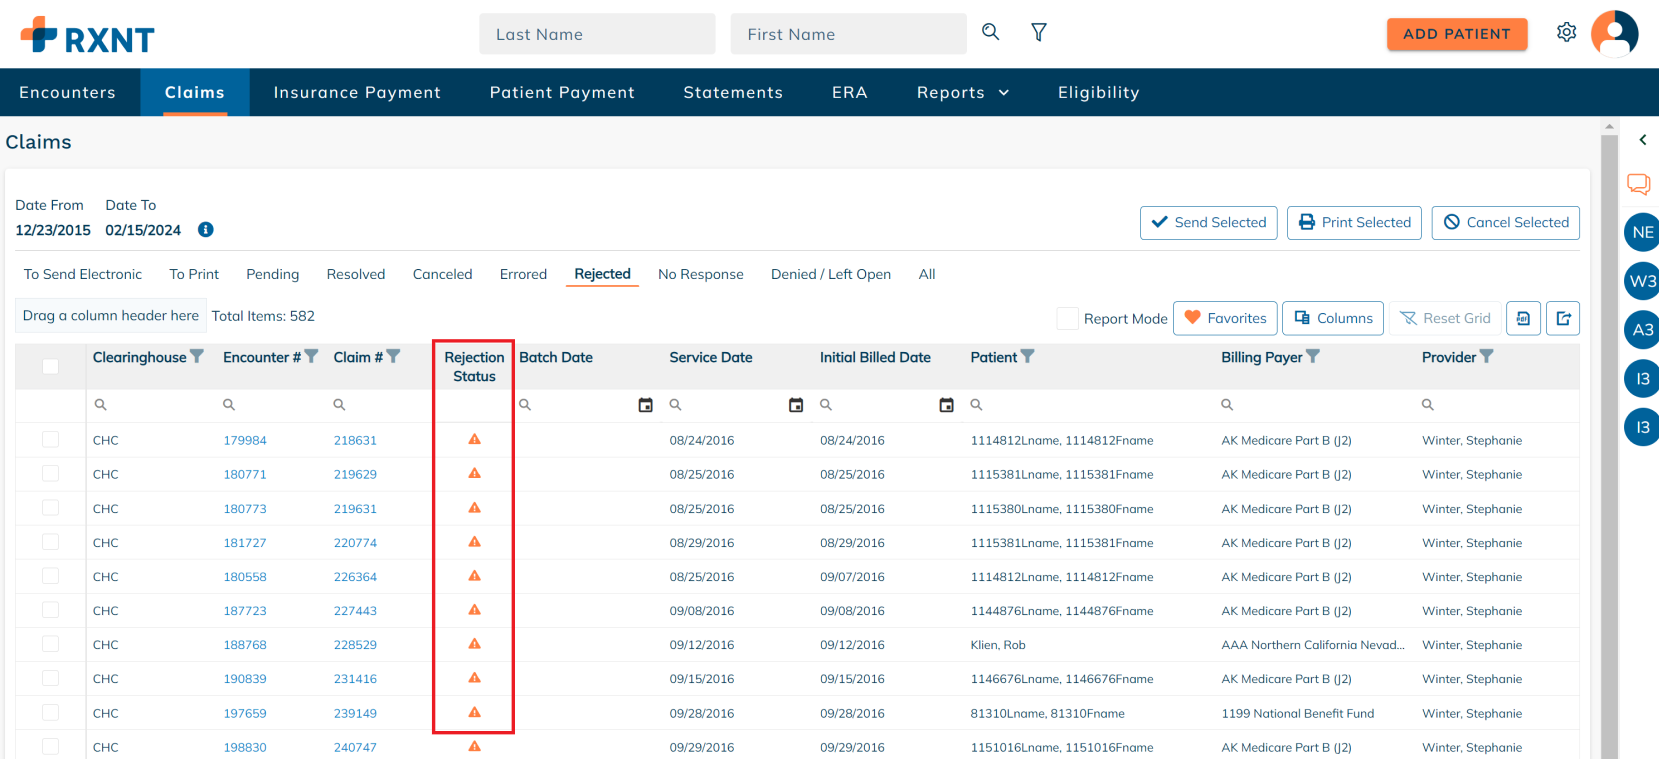The width and height of the screenshot is (1659, 759).
Task: Select the NE sidebar badge
Action: coord(1642,232)
